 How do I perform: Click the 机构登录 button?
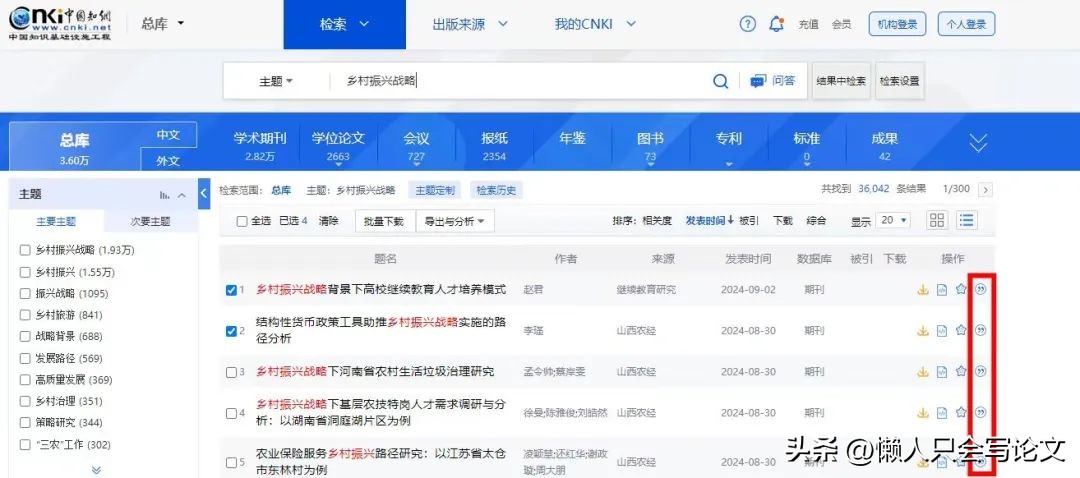(x=897, y=24)
